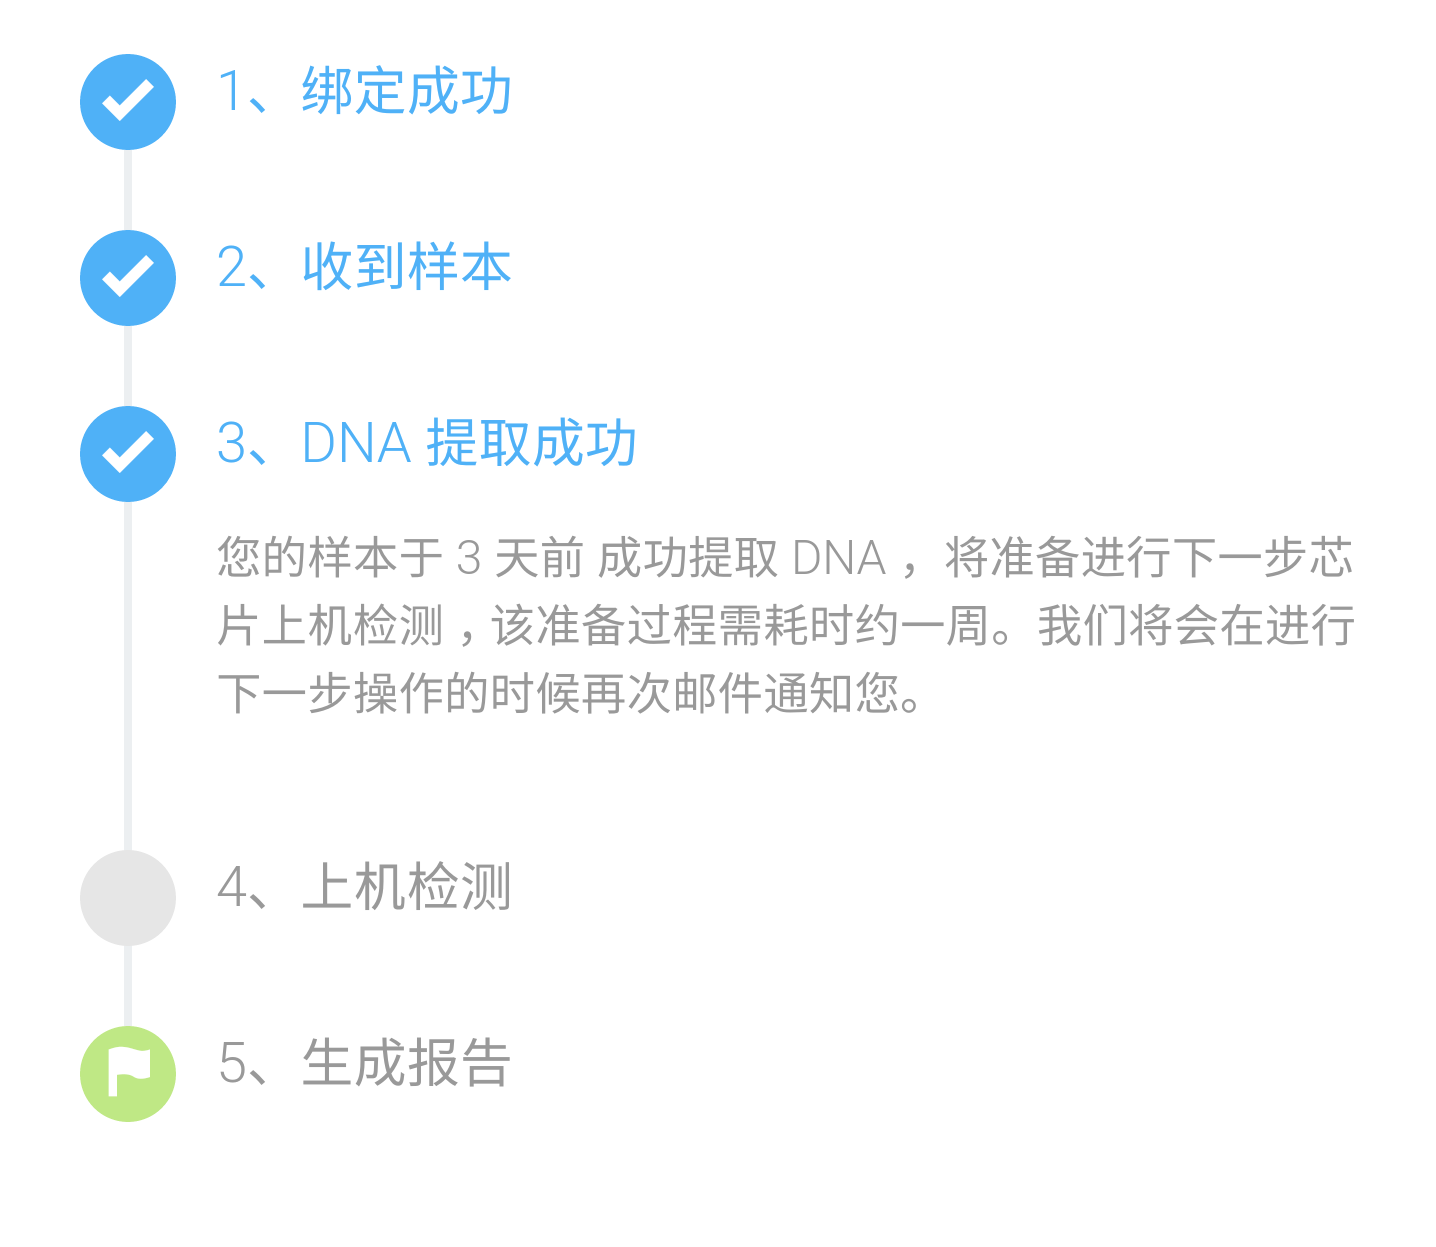Click the long timeline line beside the description
The height and width of the screenshot is (1247, 1436).
[x=128, y=676]
